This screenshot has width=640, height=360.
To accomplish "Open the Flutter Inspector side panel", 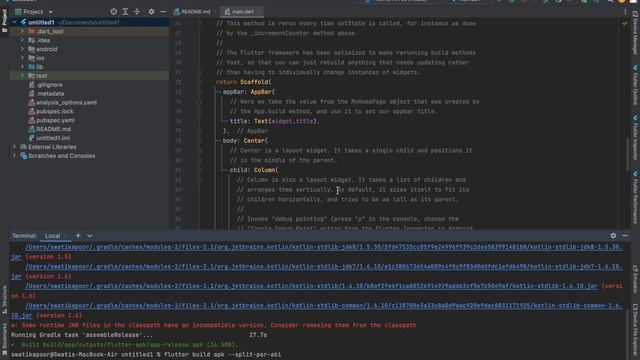I will click(x=635, y=138).
